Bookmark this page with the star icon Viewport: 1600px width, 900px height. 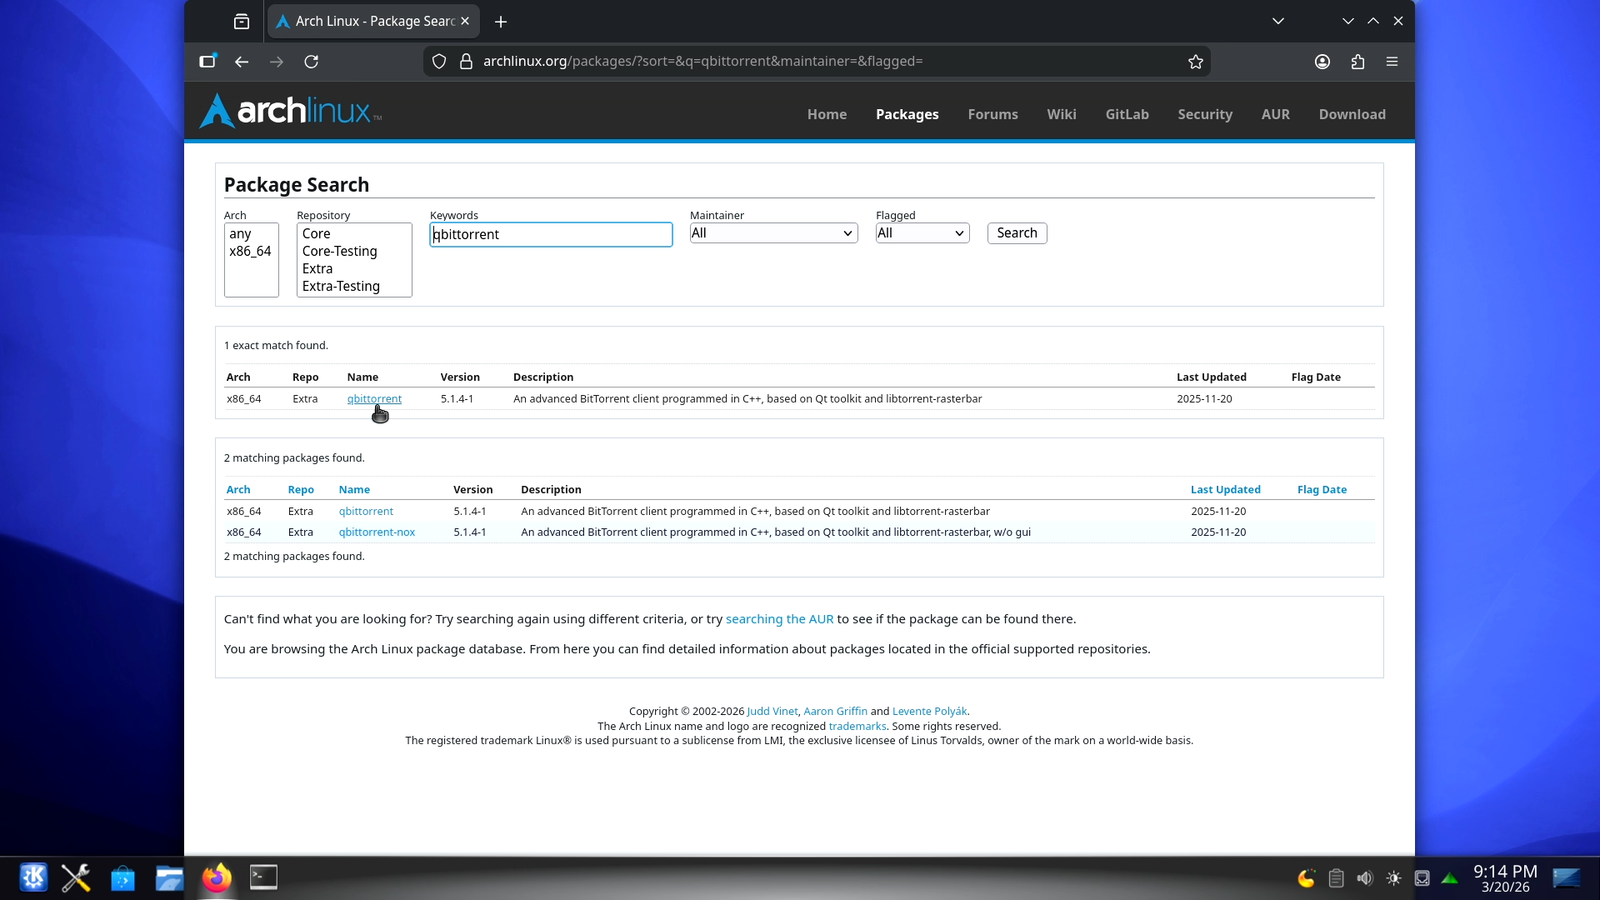[1195, 61]
